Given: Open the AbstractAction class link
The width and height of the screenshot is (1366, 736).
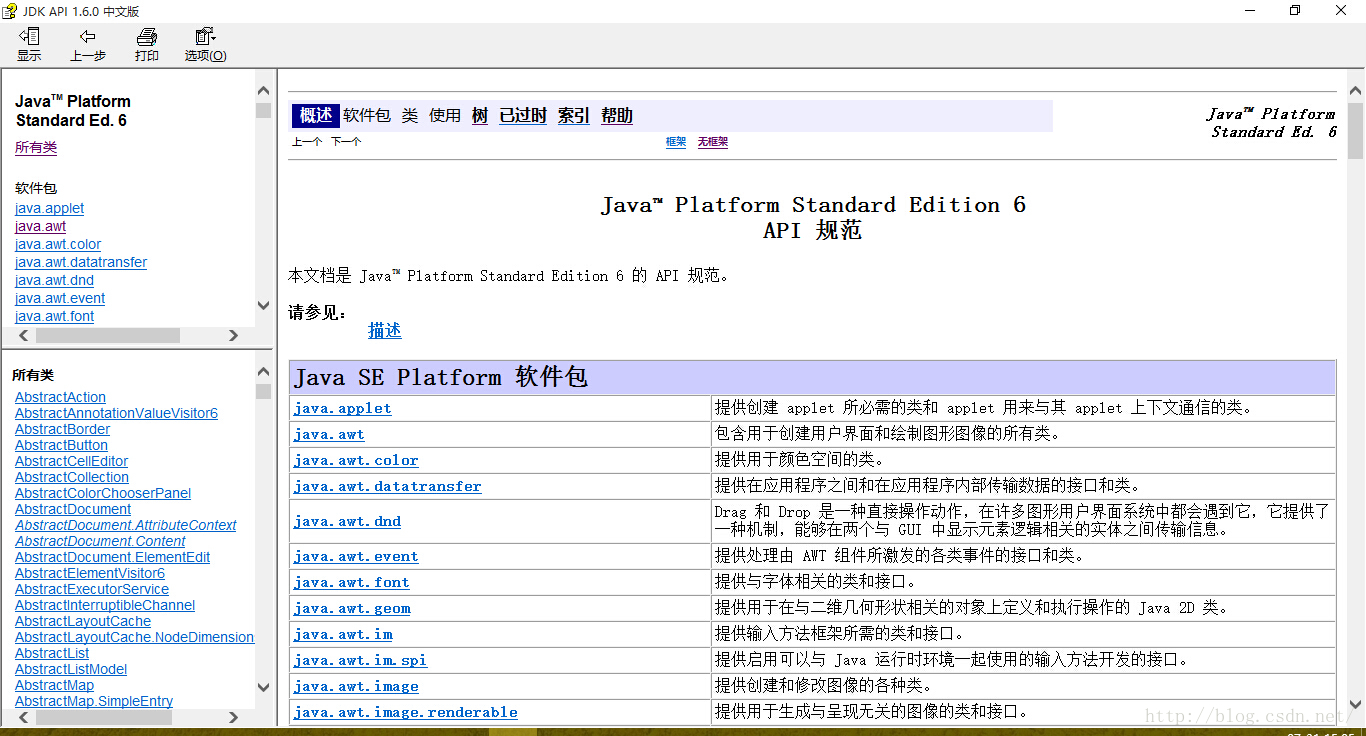Looking at the screenshot, I should tap(60, 397).
